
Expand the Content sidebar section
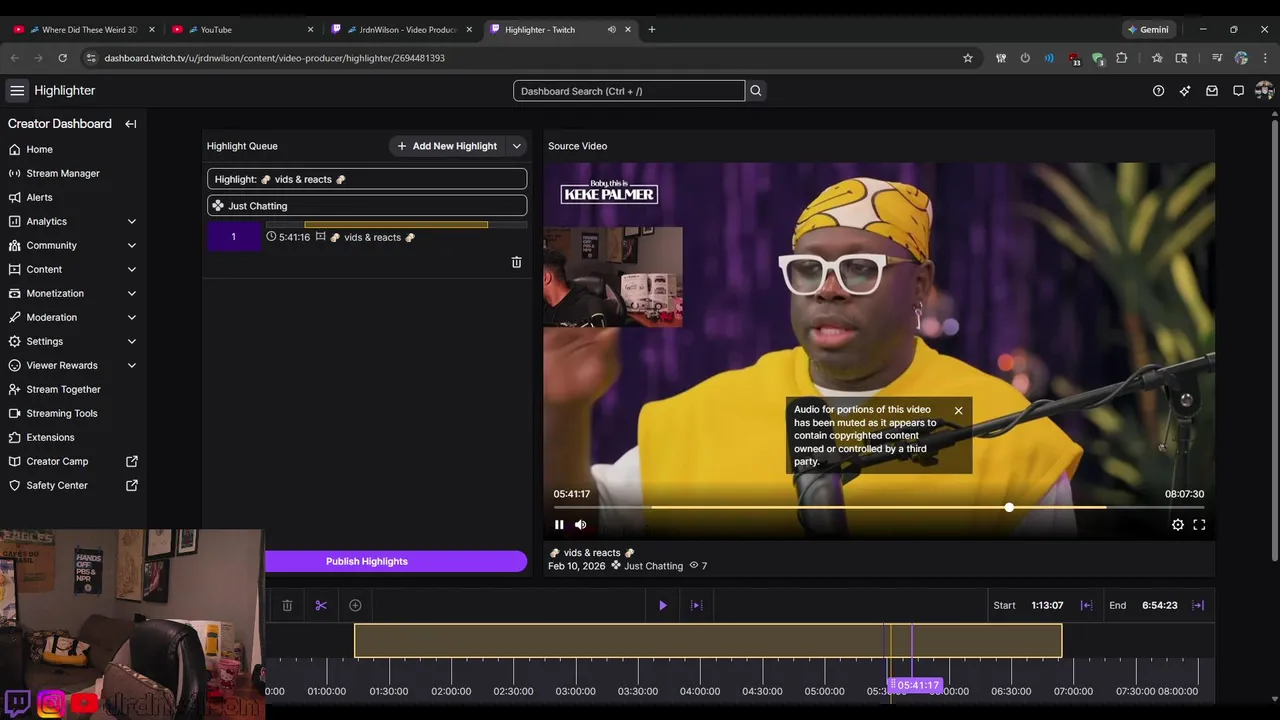[x=132, y=269]
